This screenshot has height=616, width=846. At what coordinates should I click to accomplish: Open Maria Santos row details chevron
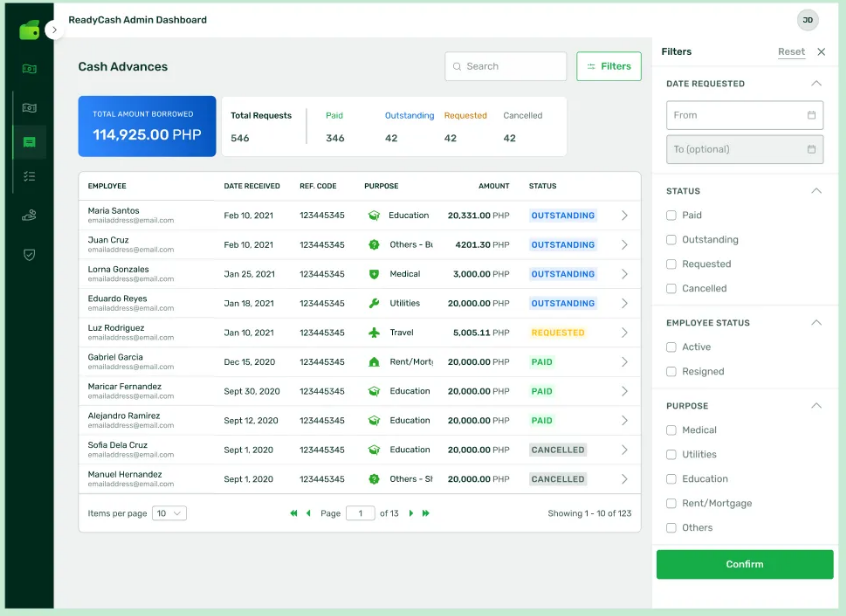click(624, 215)
